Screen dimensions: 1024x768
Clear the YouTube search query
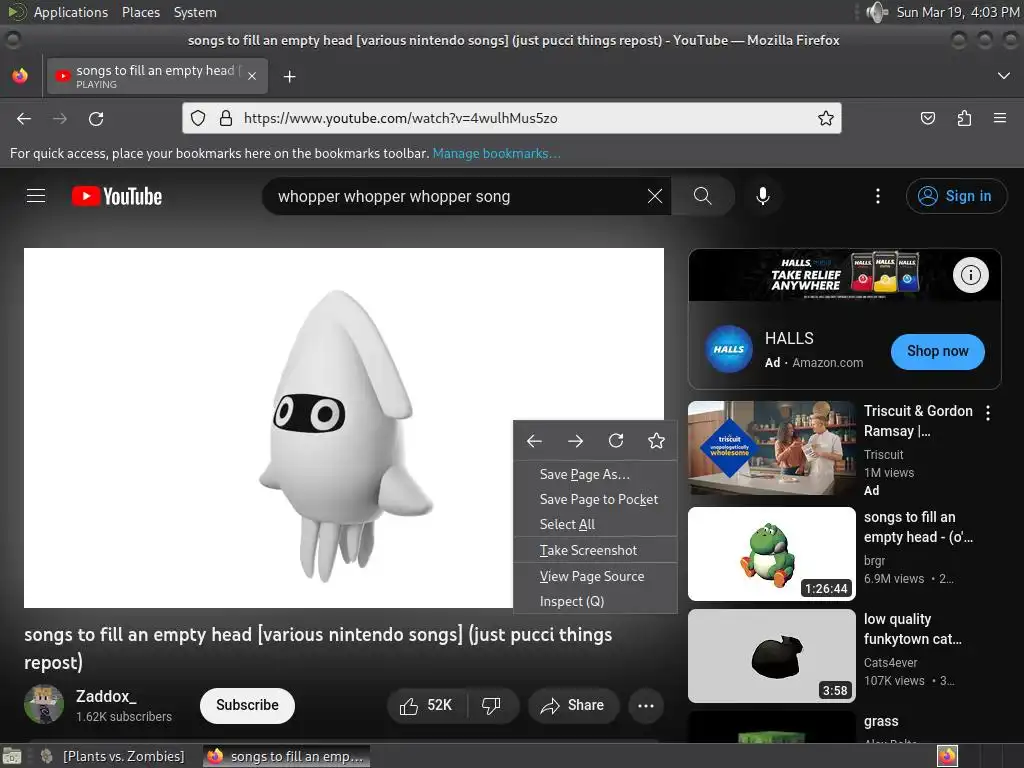point(655,196)
